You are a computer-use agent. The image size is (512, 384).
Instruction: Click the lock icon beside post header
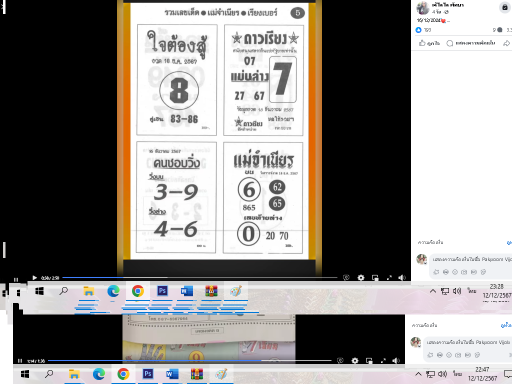pos(505,8)
